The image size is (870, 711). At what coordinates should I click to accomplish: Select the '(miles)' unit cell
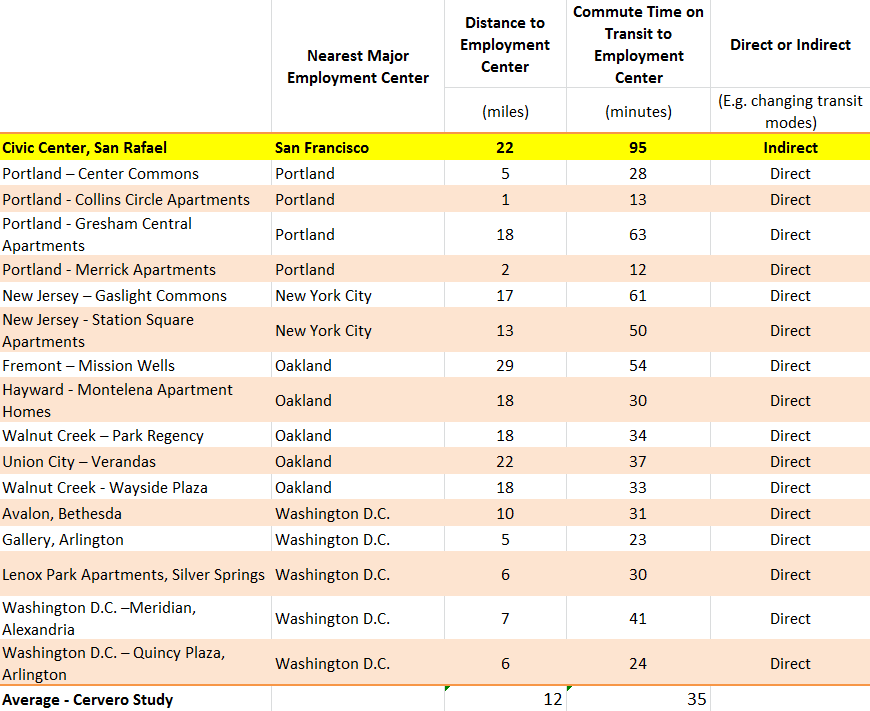coord(505,112)
